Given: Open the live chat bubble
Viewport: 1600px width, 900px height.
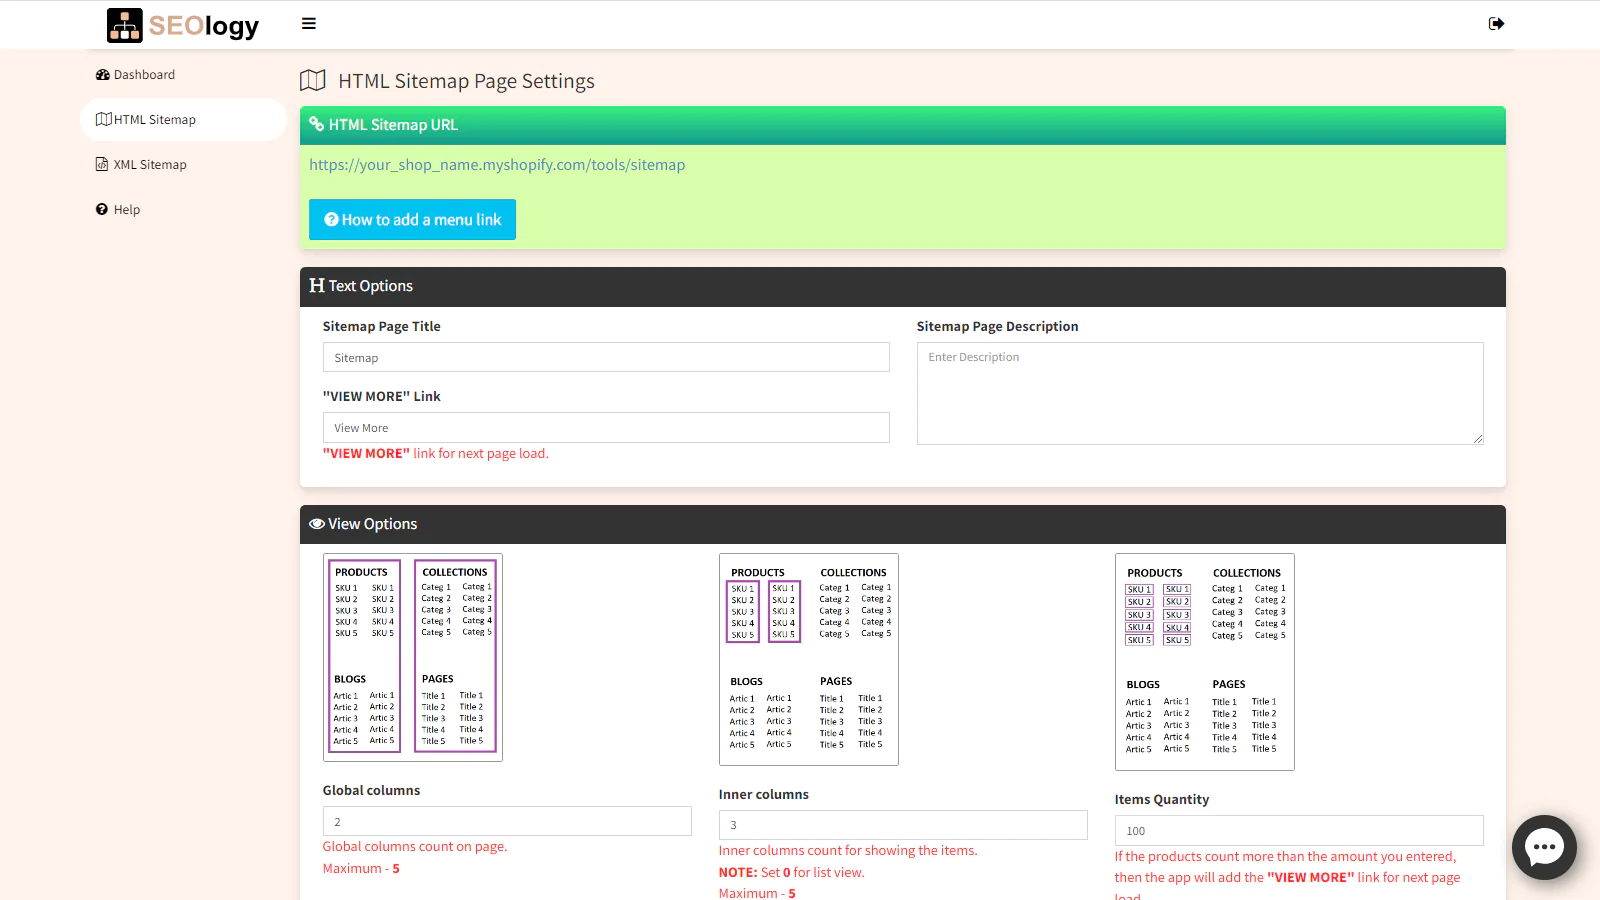Looking at the screenshot, I should [1544, 847].
